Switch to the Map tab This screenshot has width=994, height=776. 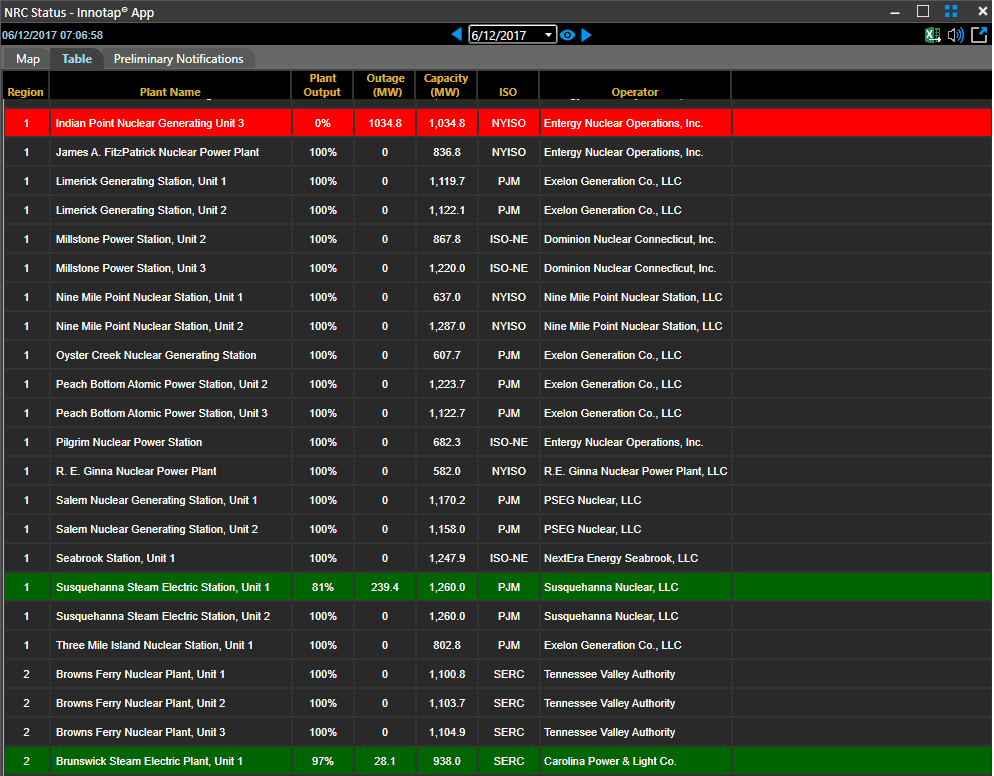(28, 59)
